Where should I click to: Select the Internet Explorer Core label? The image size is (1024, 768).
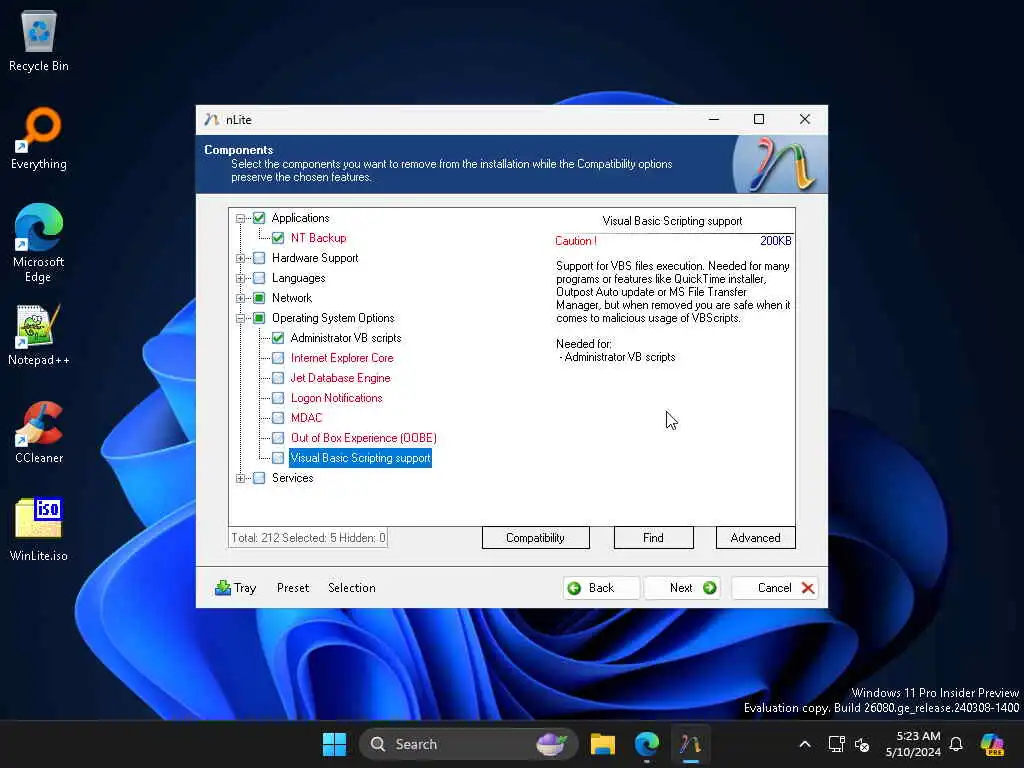(342, 358)
